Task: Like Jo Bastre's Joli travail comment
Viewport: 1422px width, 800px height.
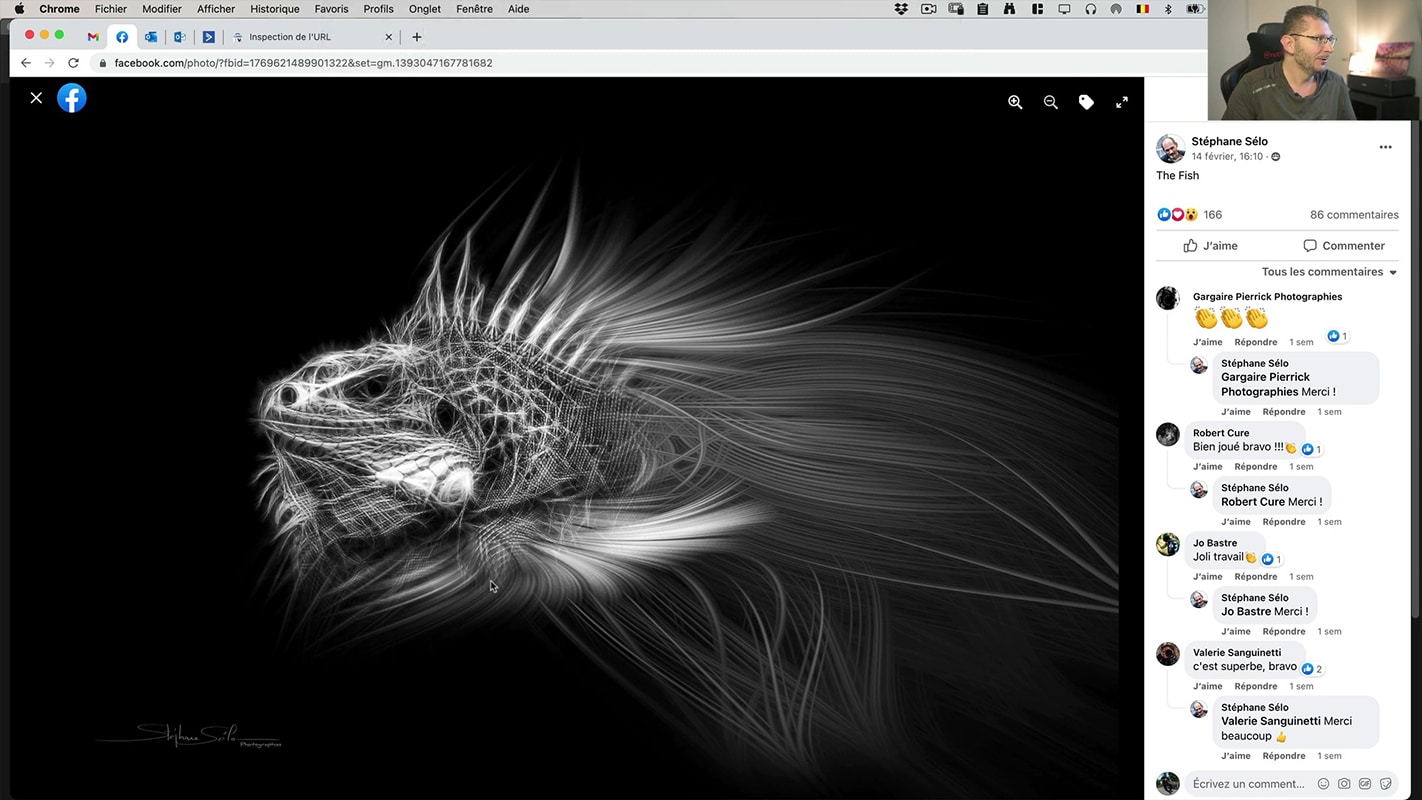Action: (x=1207, y=577)
